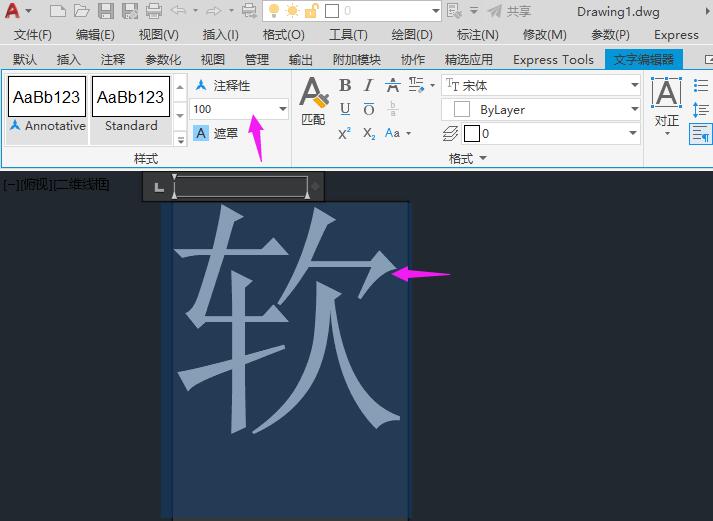Open the text height dropdown arrow
713x521 pixels.
[282, 109]
